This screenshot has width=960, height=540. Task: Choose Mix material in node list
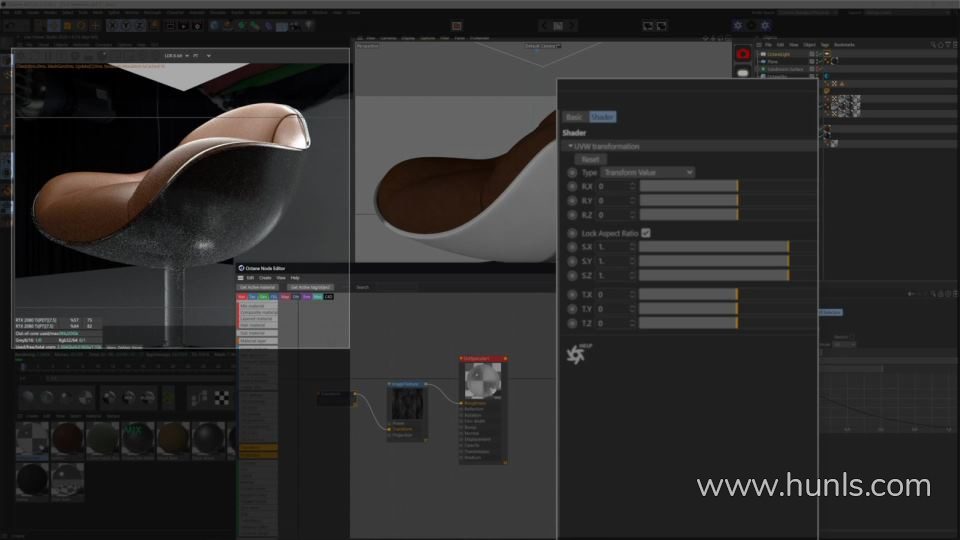257,306
